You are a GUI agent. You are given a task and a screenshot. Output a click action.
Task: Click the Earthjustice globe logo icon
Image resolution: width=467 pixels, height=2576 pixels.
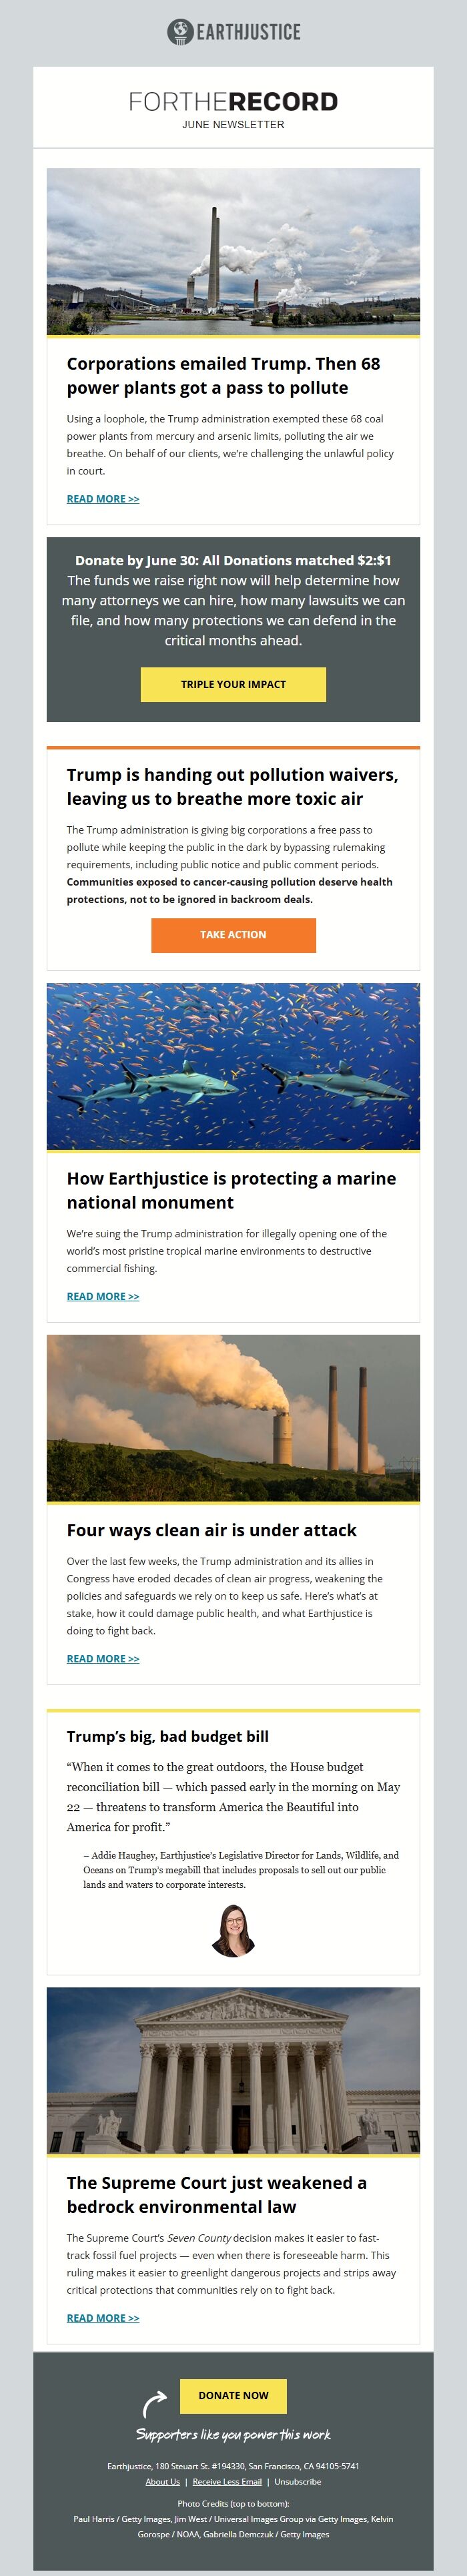(x=179, y=32)
